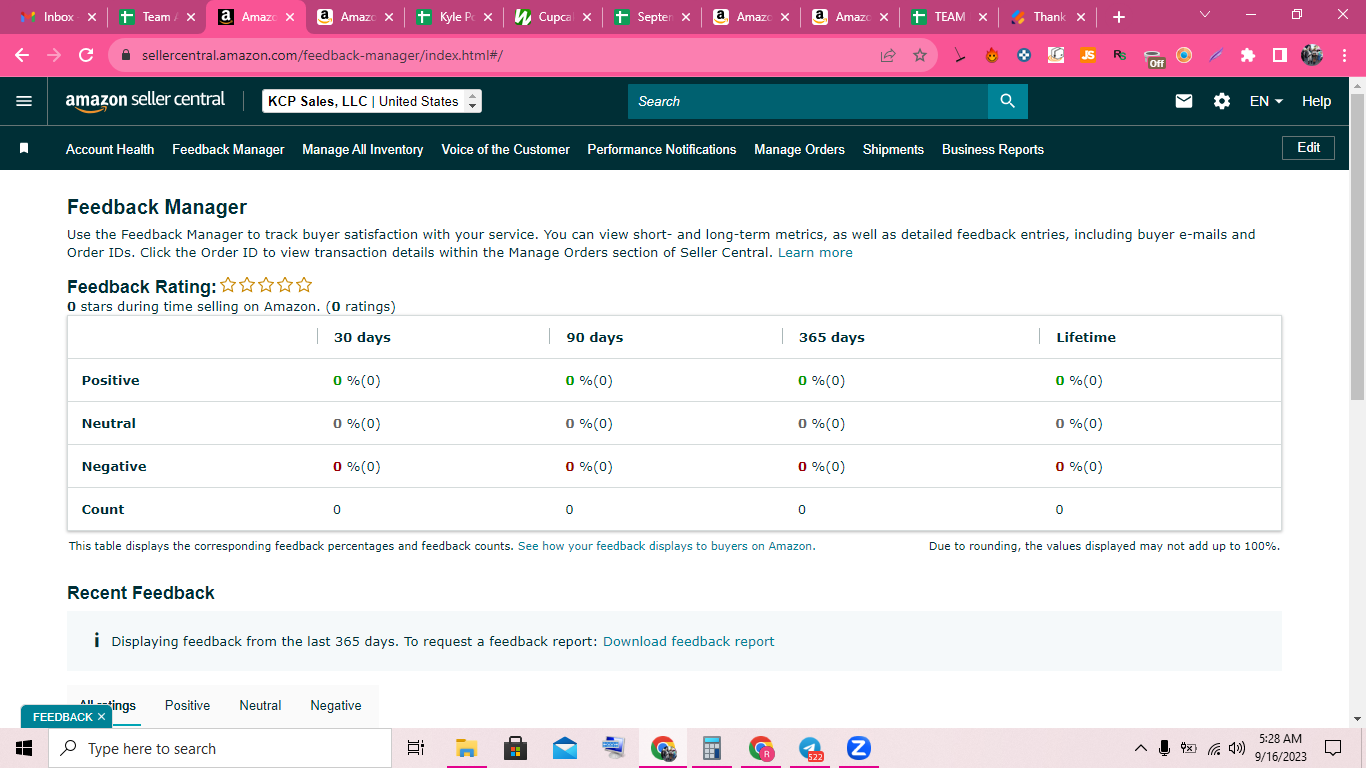Click the search magnifier button
Viewport: 1366px width, 768px height.
pyautogui.click(x=1007, y=101)
